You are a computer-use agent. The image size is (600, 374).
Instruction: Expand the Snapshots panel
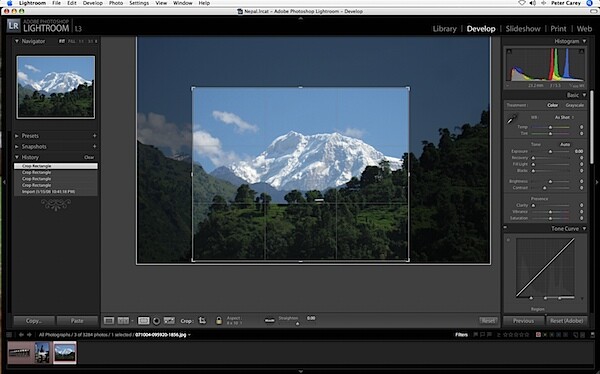click(x=17, y=147)
